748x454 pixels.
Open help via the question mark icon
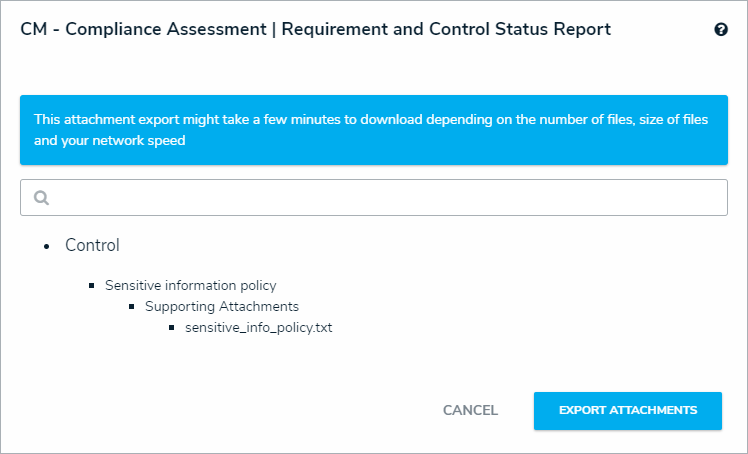[x=721, y=30]
